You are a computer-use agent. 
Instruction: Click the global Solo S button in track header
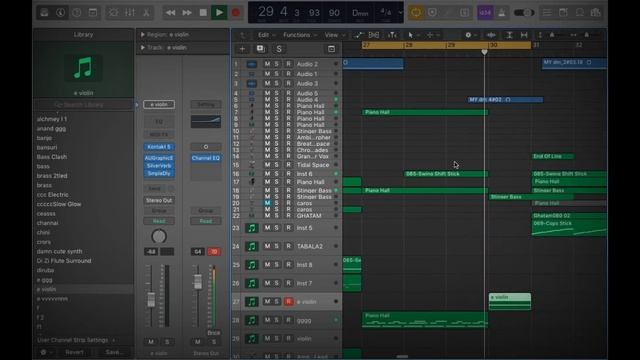pos(279,49)
